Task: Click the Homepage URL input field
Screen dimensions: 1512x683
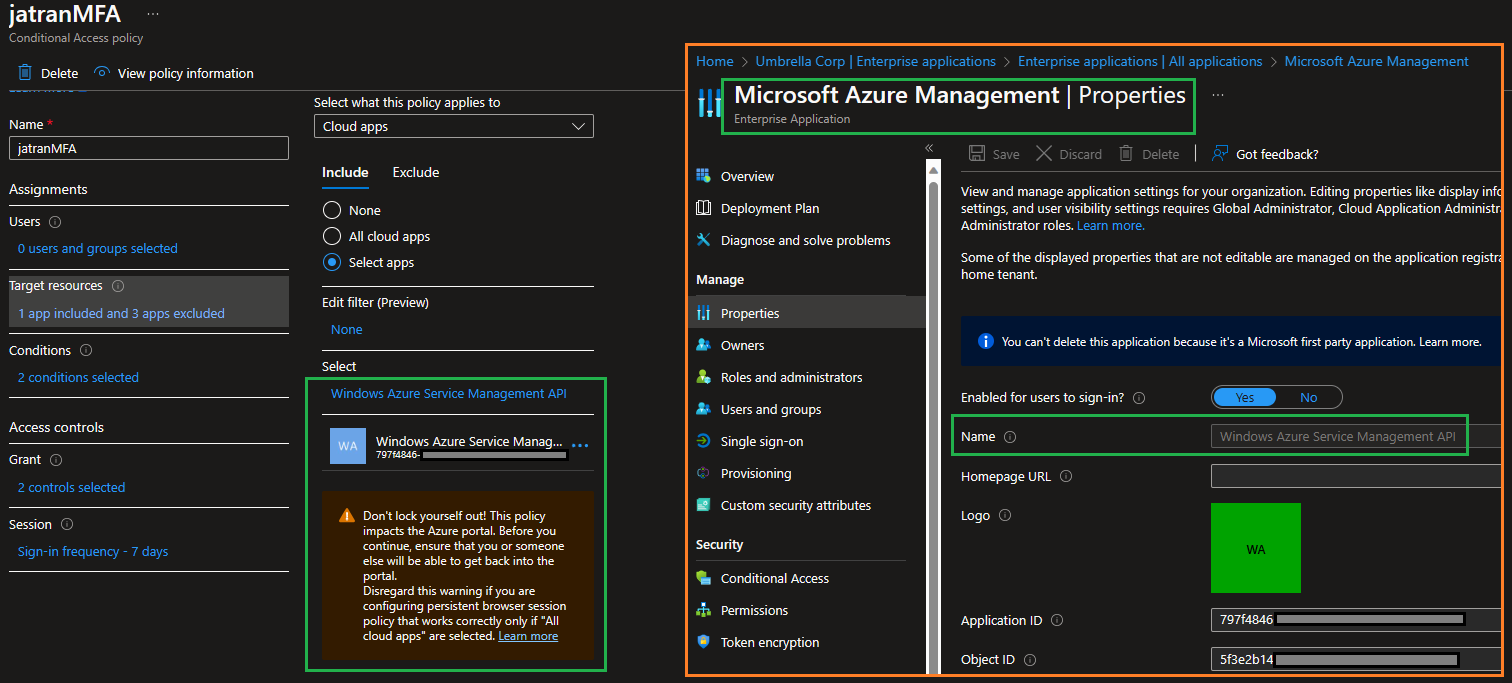Action: (x=1357, y=476)
